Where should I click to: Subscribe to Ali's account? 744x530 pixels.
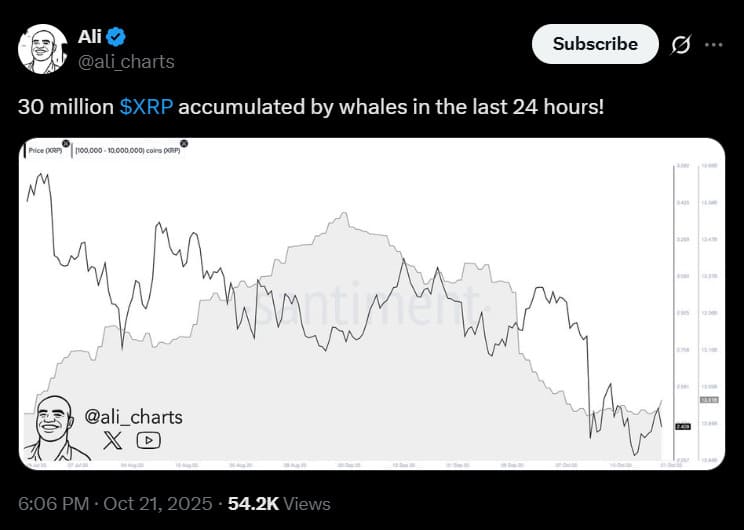595,44
